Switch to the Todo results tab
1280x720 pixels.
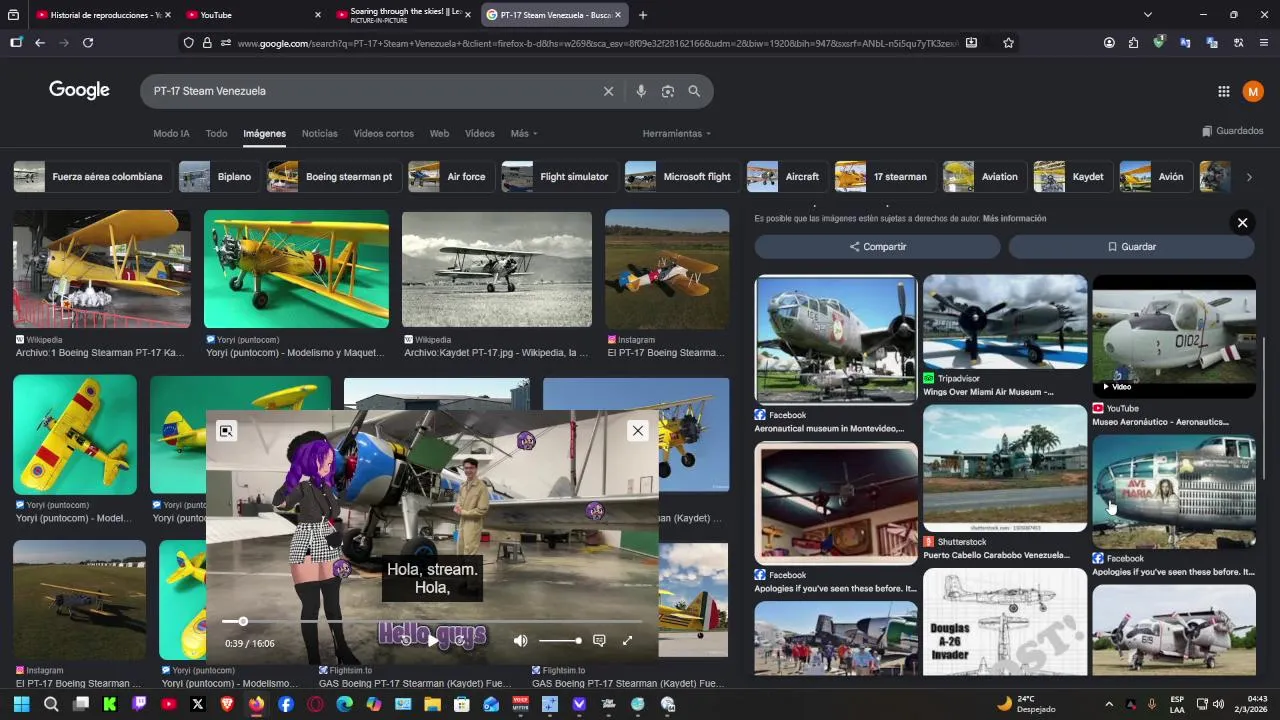coord(216,133)
